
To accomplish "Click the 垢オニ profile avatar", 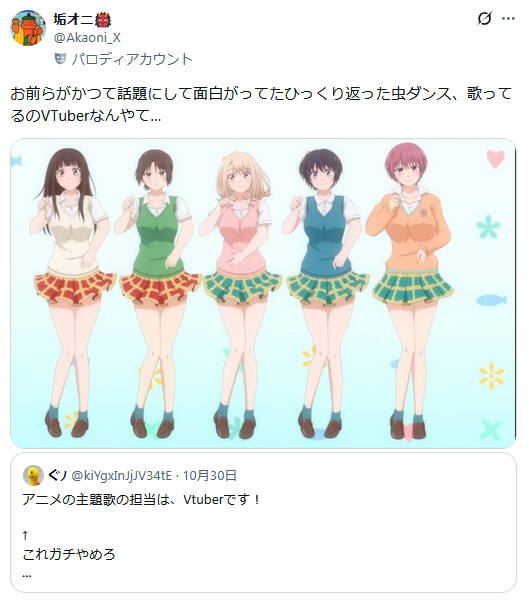I will tap(28, 28).
